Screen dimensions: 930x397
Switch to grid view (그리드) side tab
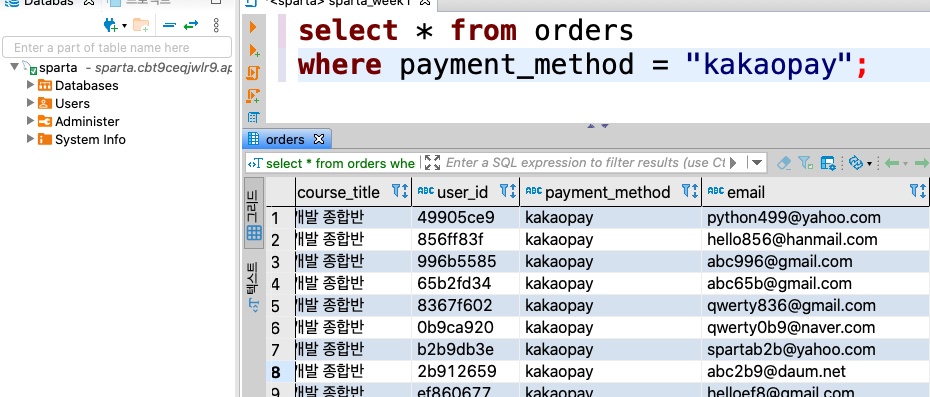point(254,214)
